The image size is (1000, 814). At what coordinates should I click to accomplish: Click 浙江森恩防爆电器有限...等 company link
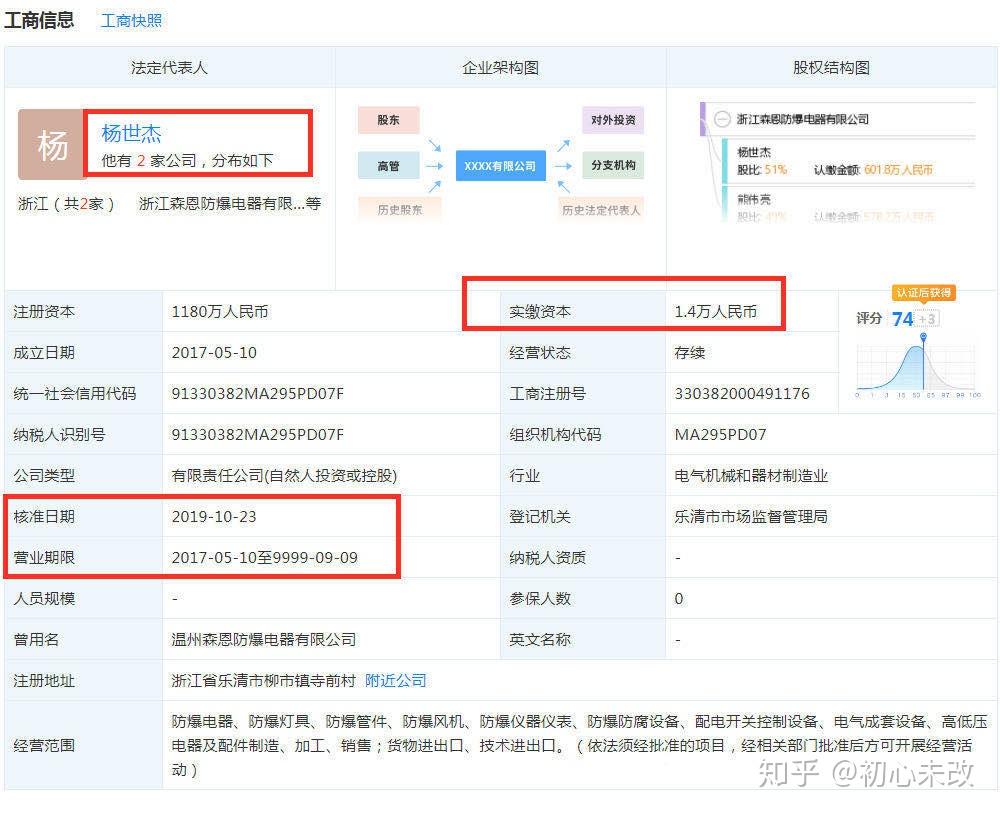point(230,204)
